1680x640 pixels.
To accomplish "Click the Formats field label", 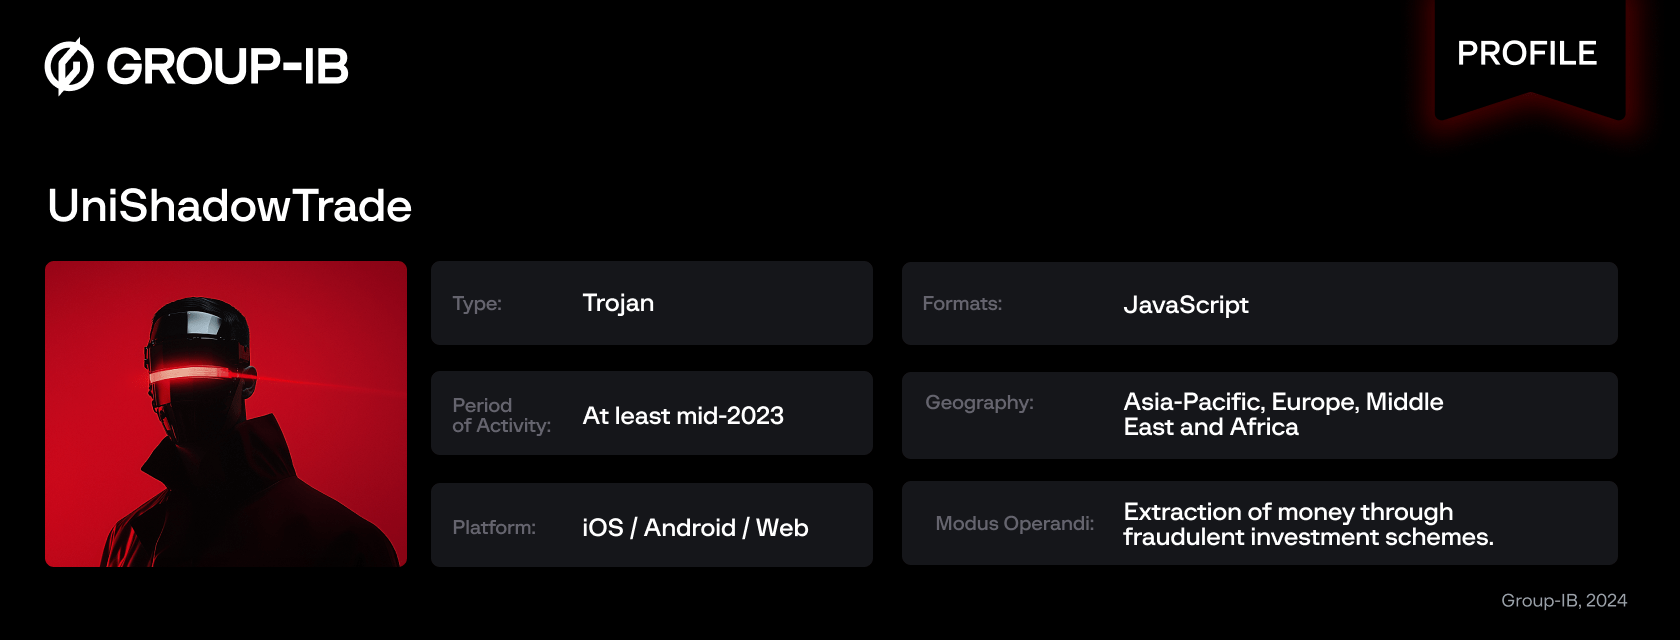I will [962, 304].
